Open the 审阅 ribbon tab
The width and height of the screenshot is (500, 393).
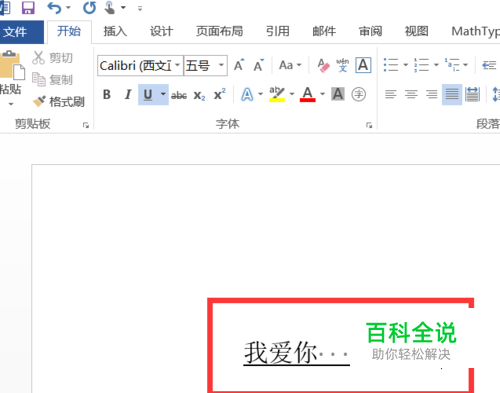(370, 31)
